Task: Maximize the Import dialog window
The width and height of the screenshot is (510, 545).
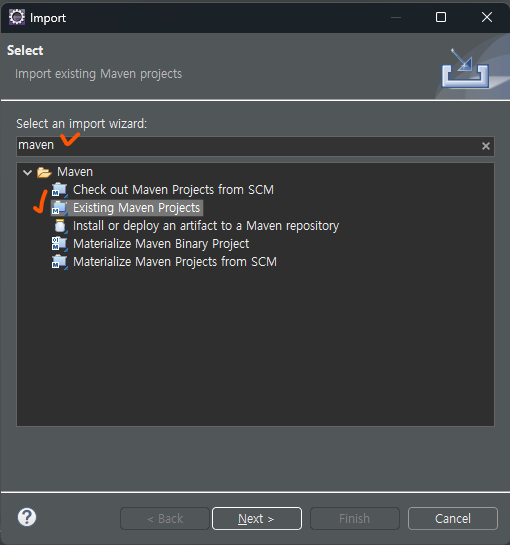Action: click(x=441, y=17)
